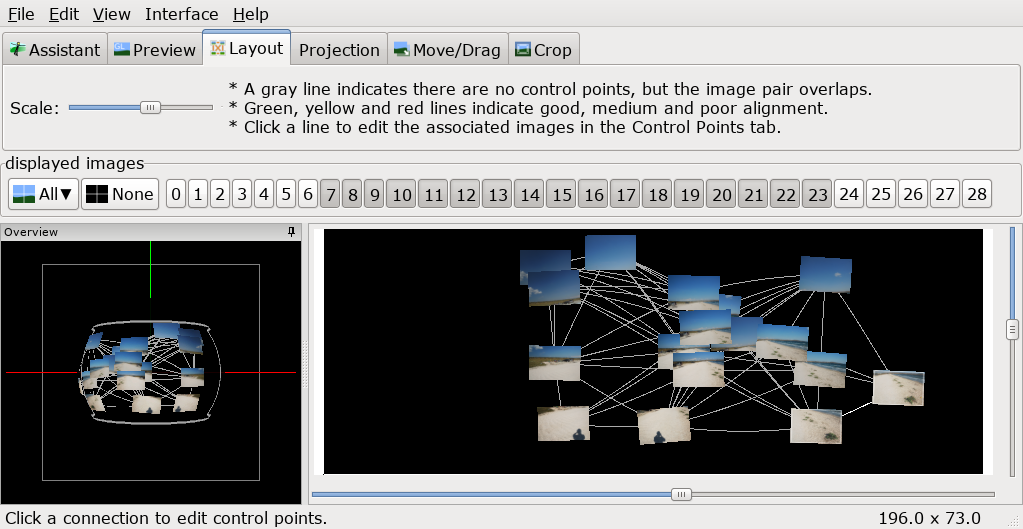Switch to the Projection tab
1023x529 pixels.
point(339,50)
